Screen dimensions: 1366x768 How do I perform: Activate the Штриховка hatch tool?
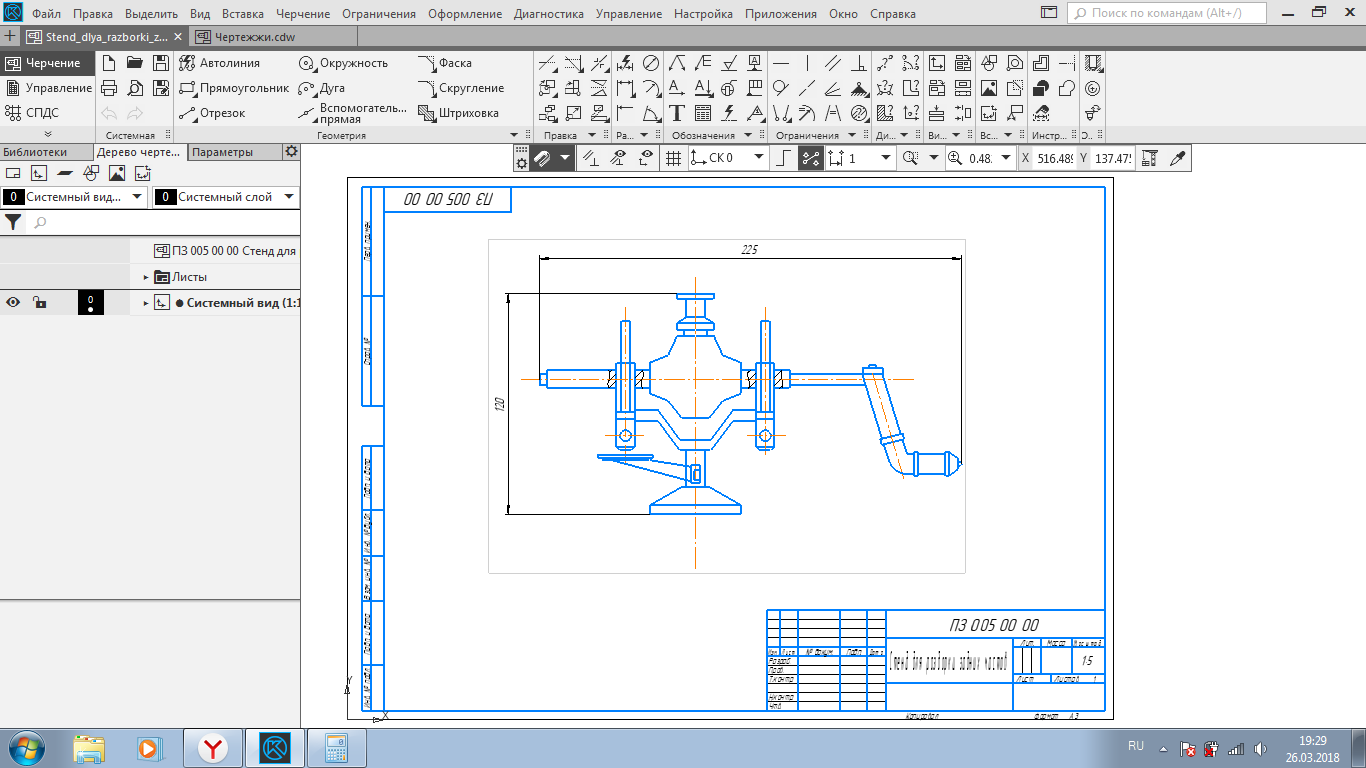[459, 113]
